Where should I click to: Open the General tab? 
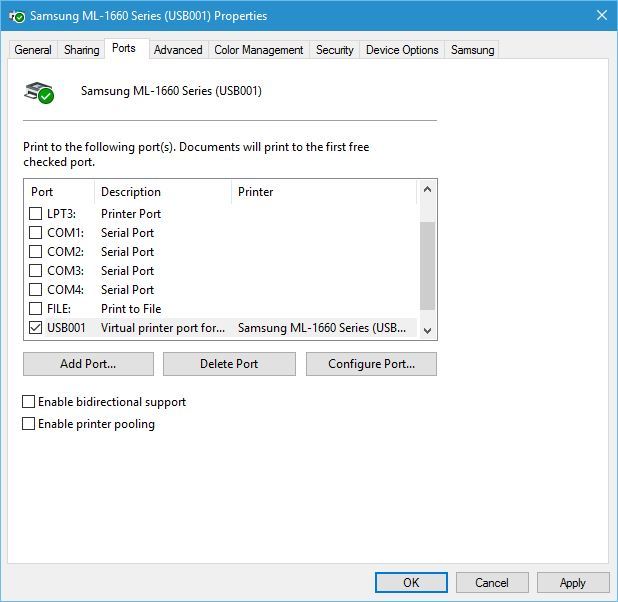point(33,50)
